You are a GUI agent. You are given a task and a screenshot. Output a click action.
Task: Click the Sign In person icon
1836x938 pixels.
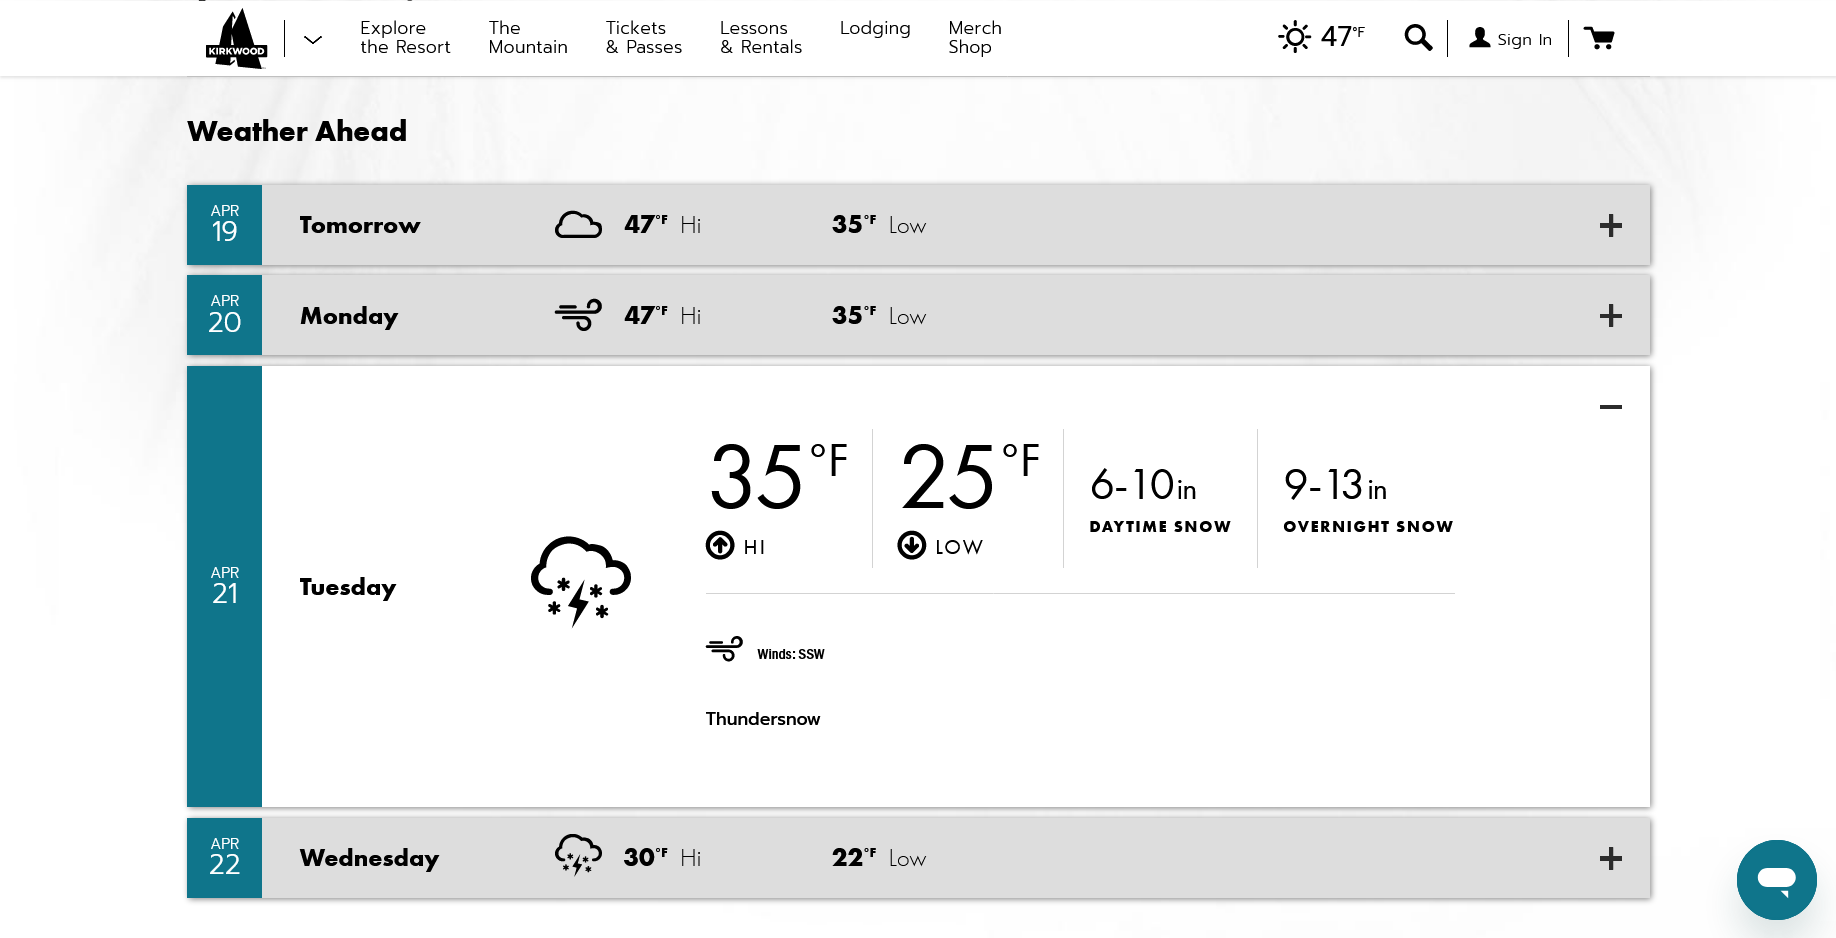click(x=1479, y=38)
